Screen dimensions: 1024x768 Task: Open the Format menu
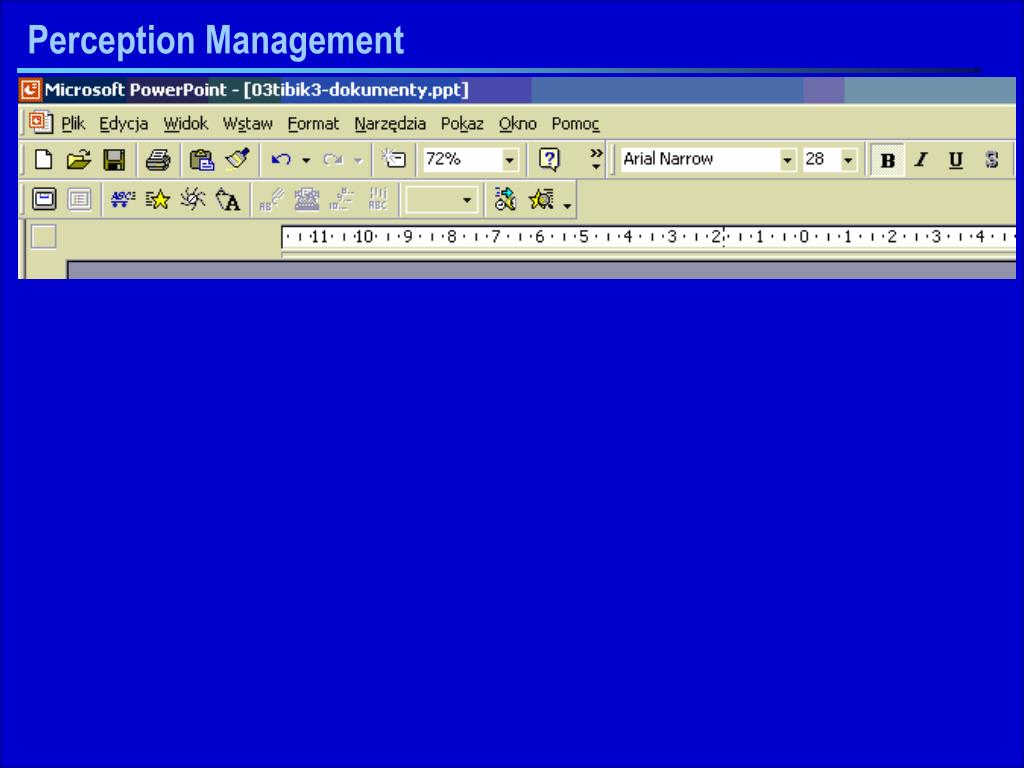point(313,123)
